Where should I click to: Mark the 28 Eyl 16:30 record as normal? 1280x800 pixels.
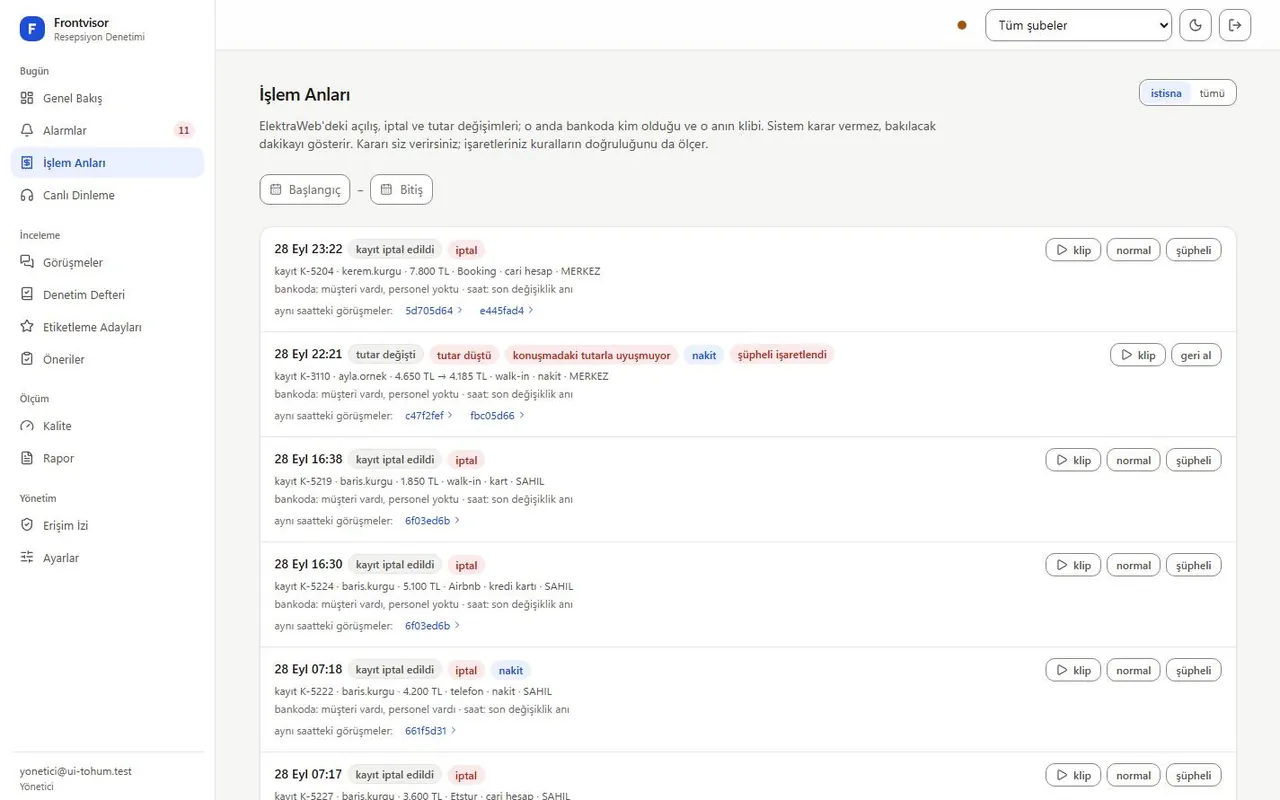1133,565
